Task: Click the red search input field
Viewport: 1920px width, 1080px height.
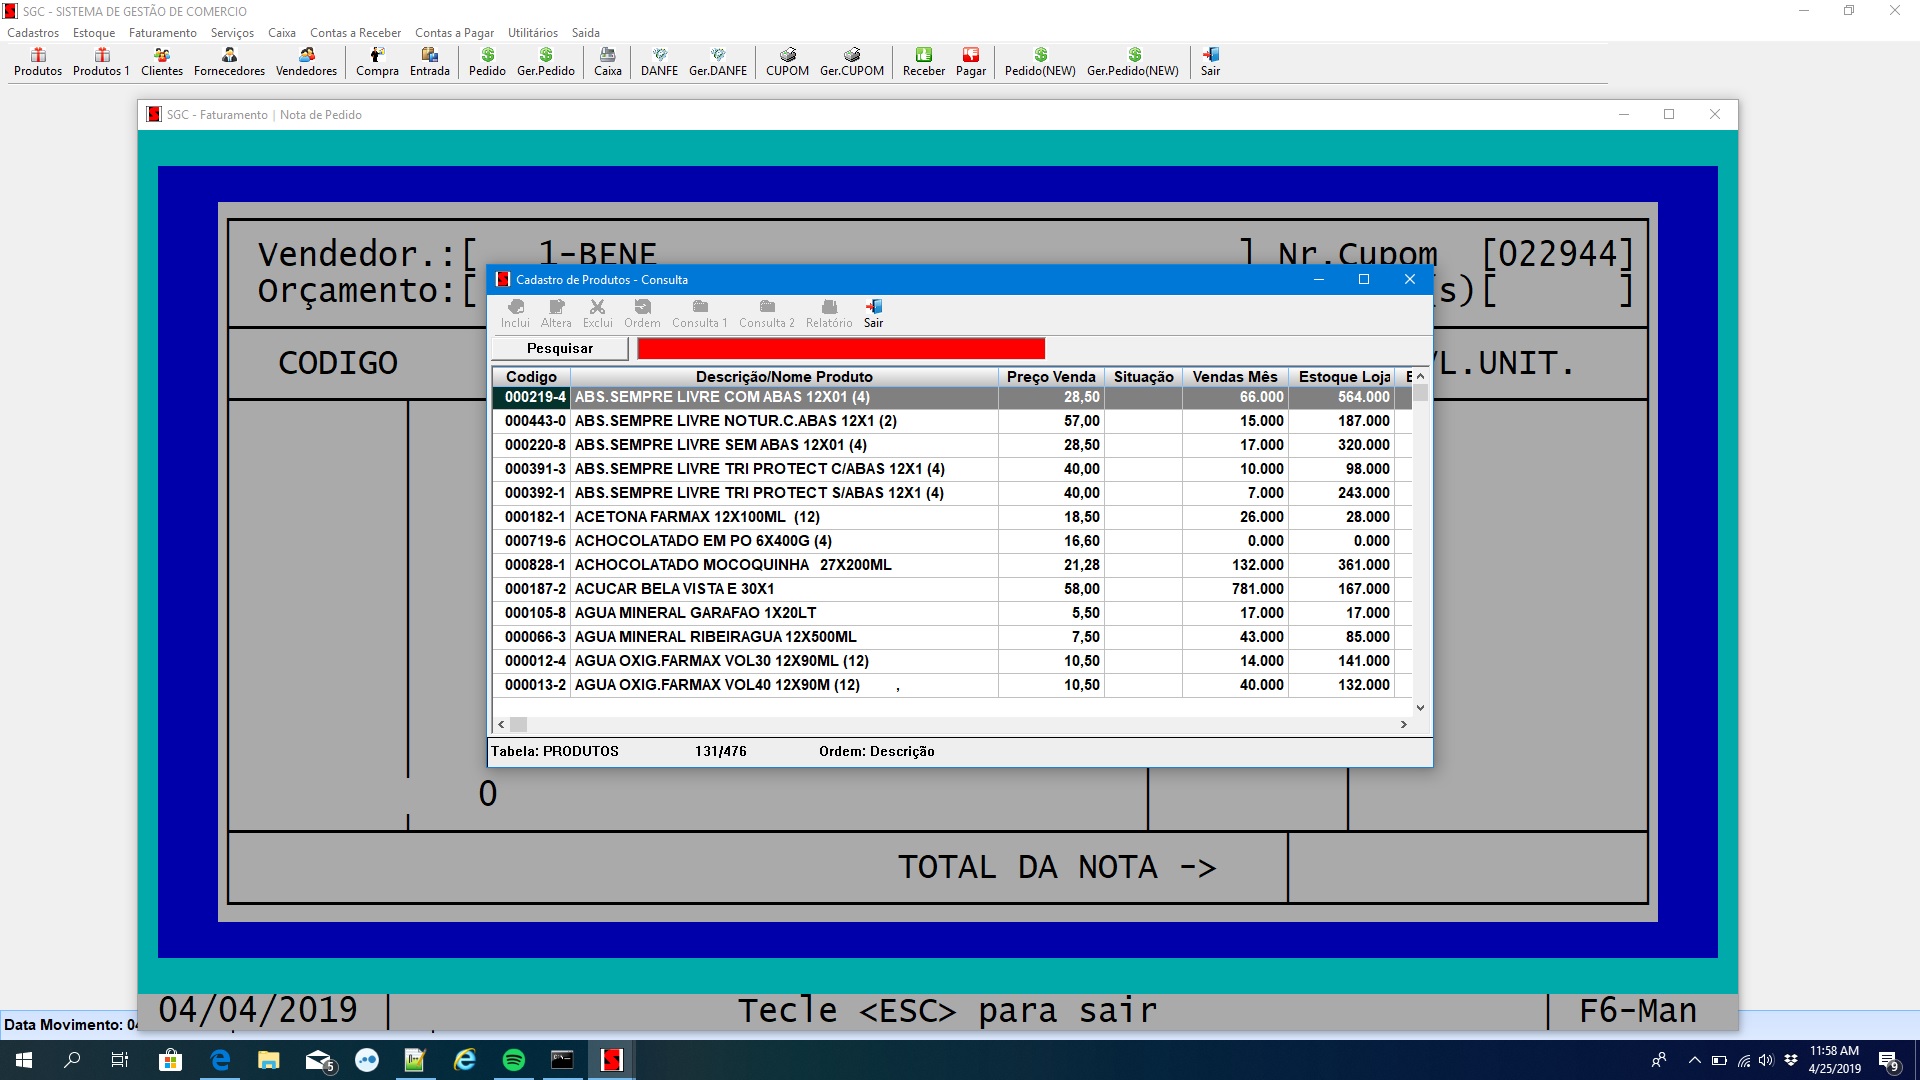Action: tap(840, 348)
